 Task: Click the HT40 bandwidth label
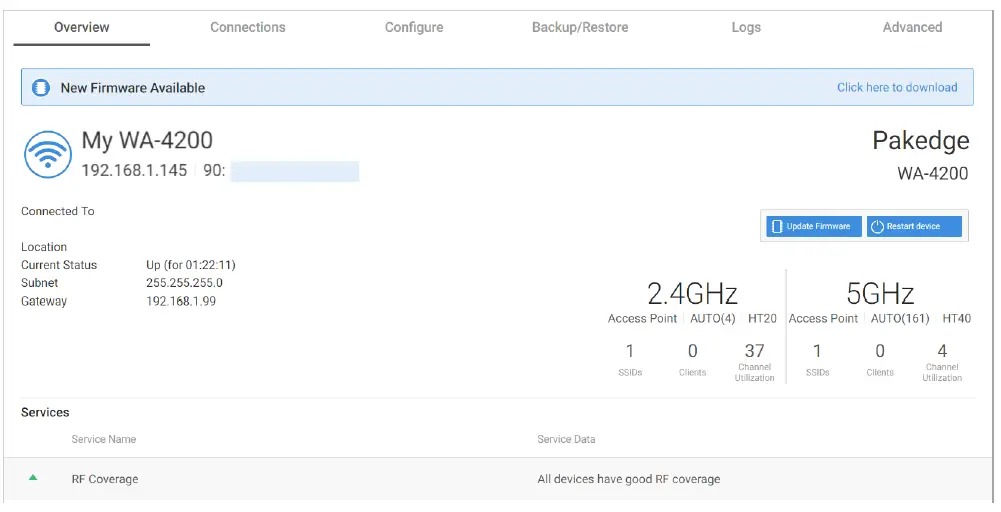[x=956, y=319]
